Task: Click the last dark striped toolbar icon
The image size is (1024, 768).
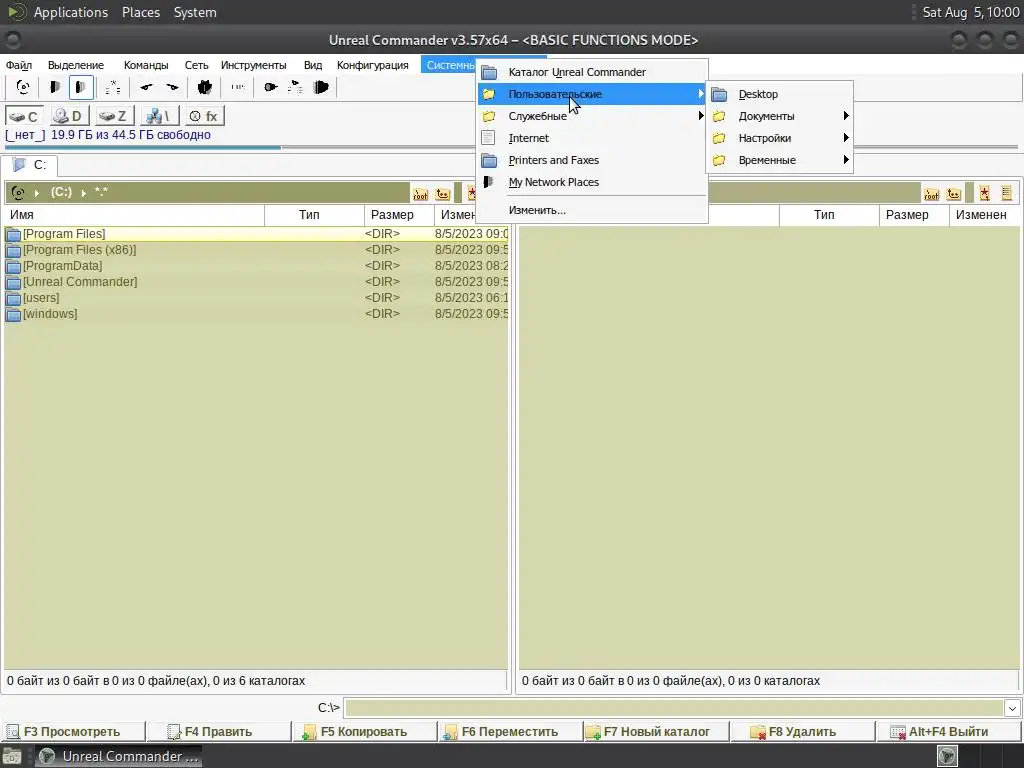Action: click(x=321, y=87)
